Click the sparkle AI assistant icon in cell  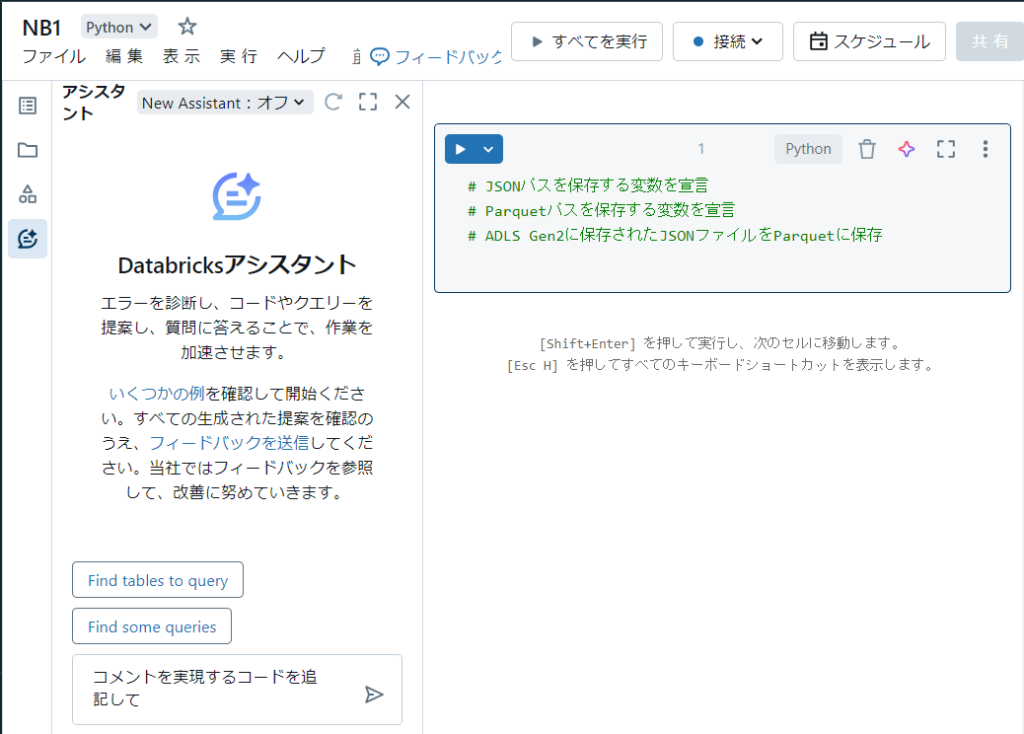[906, 149]
